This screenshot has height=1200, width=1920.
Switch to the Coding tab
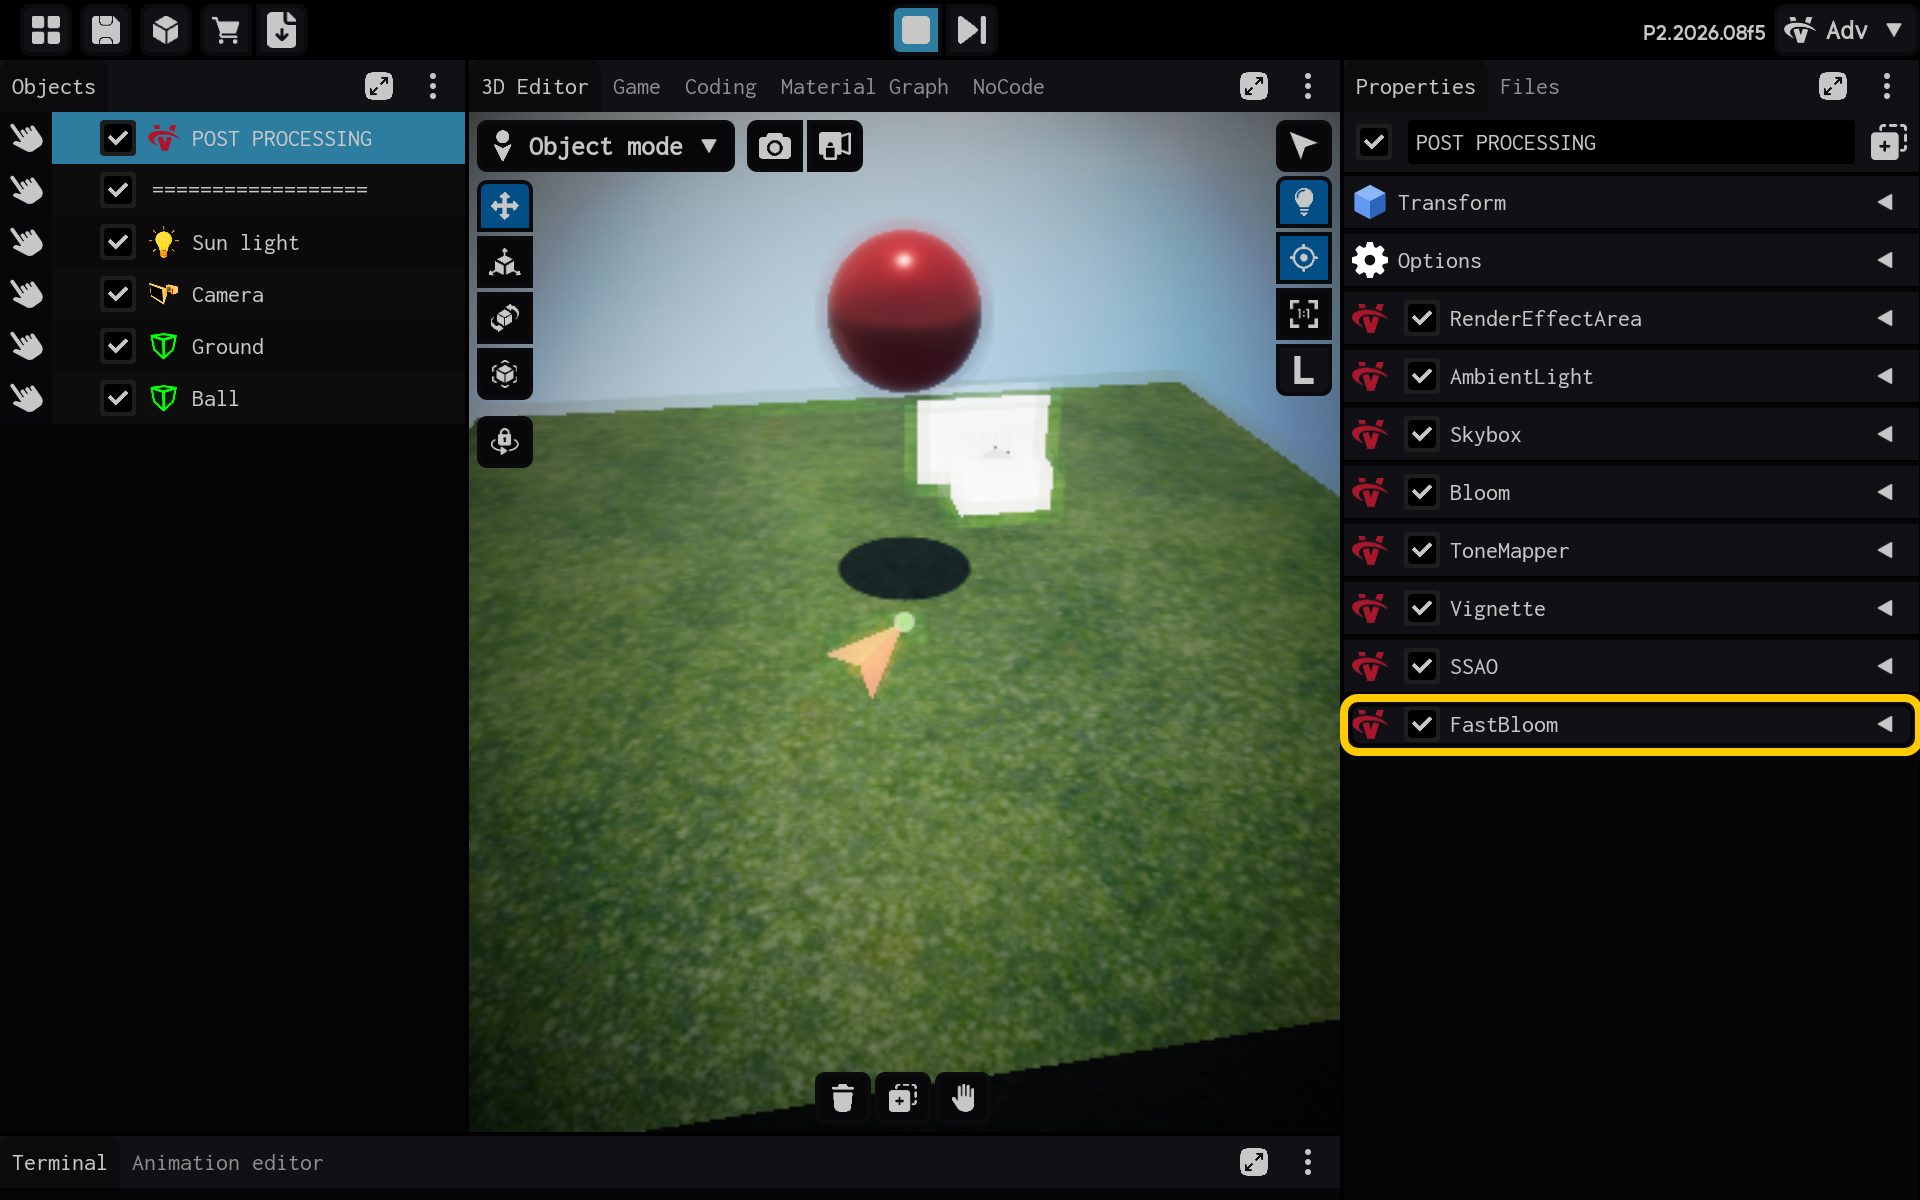point(720,87)
